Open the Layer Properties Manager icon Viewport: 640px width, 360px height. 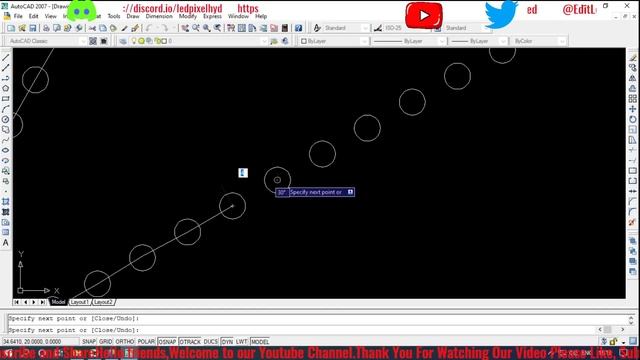[x=122, y=41]
